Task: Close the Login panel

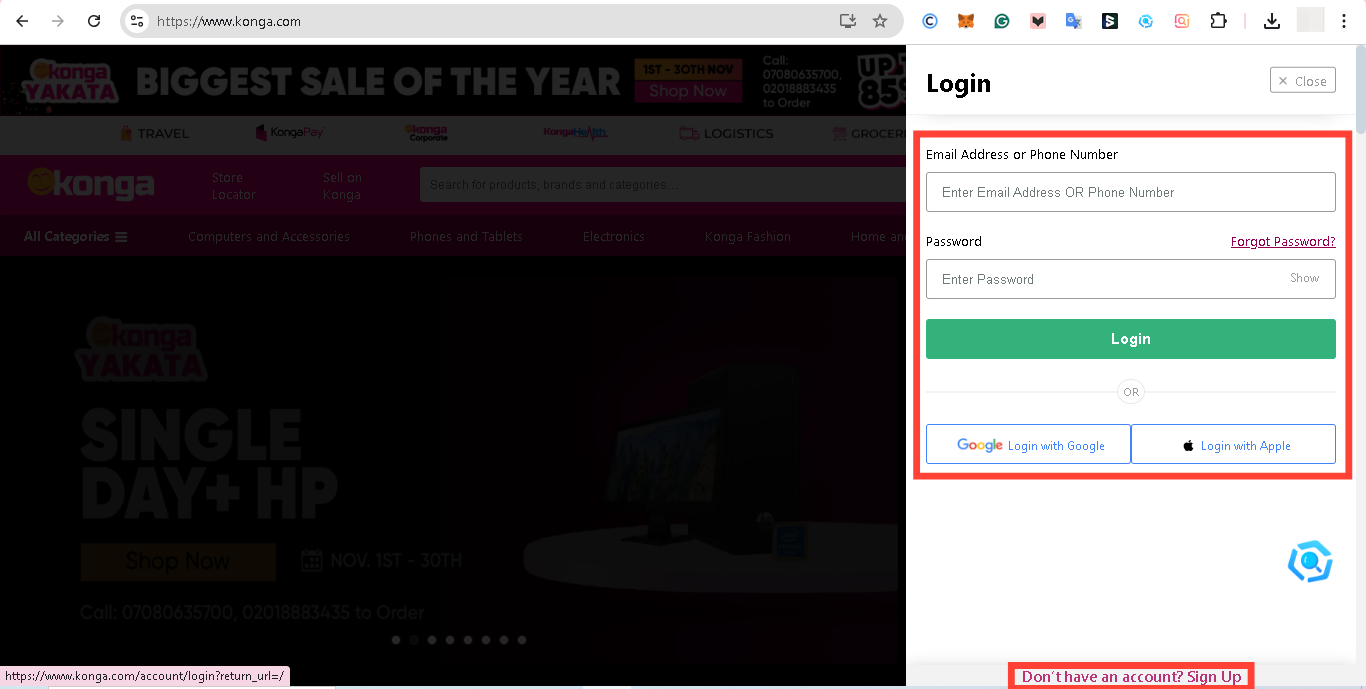Action: tap(1302, 81)
